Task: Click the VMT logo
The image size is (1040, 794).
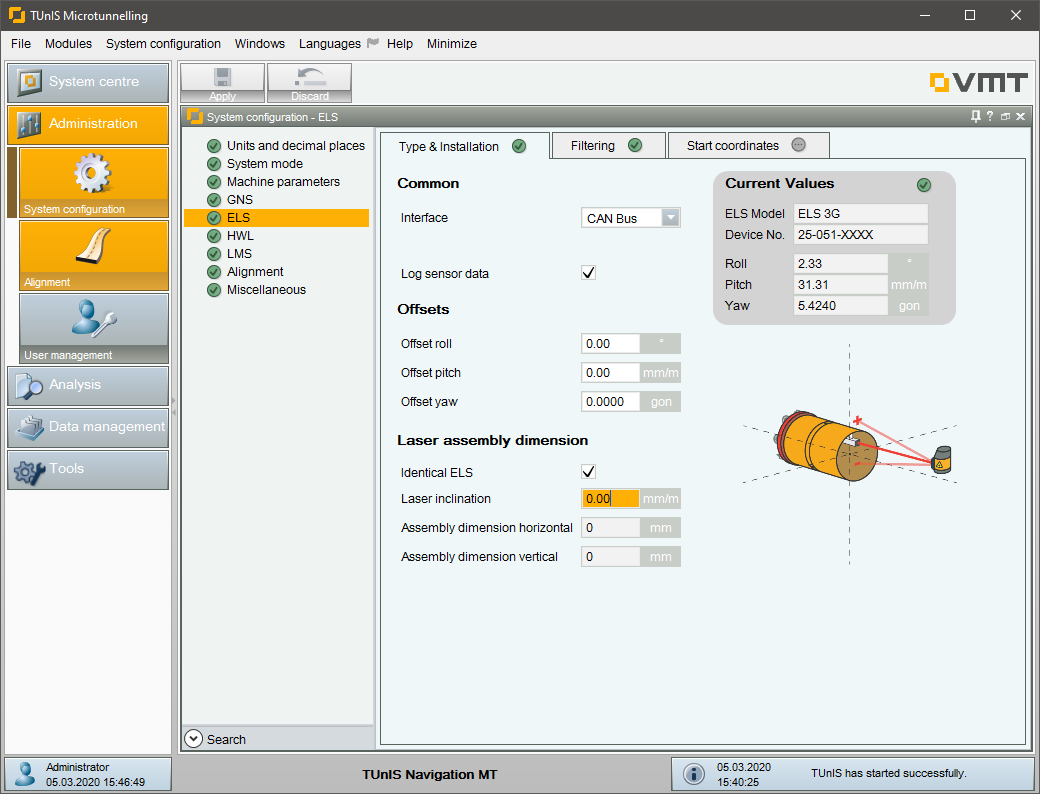Action: coord(978,82)
